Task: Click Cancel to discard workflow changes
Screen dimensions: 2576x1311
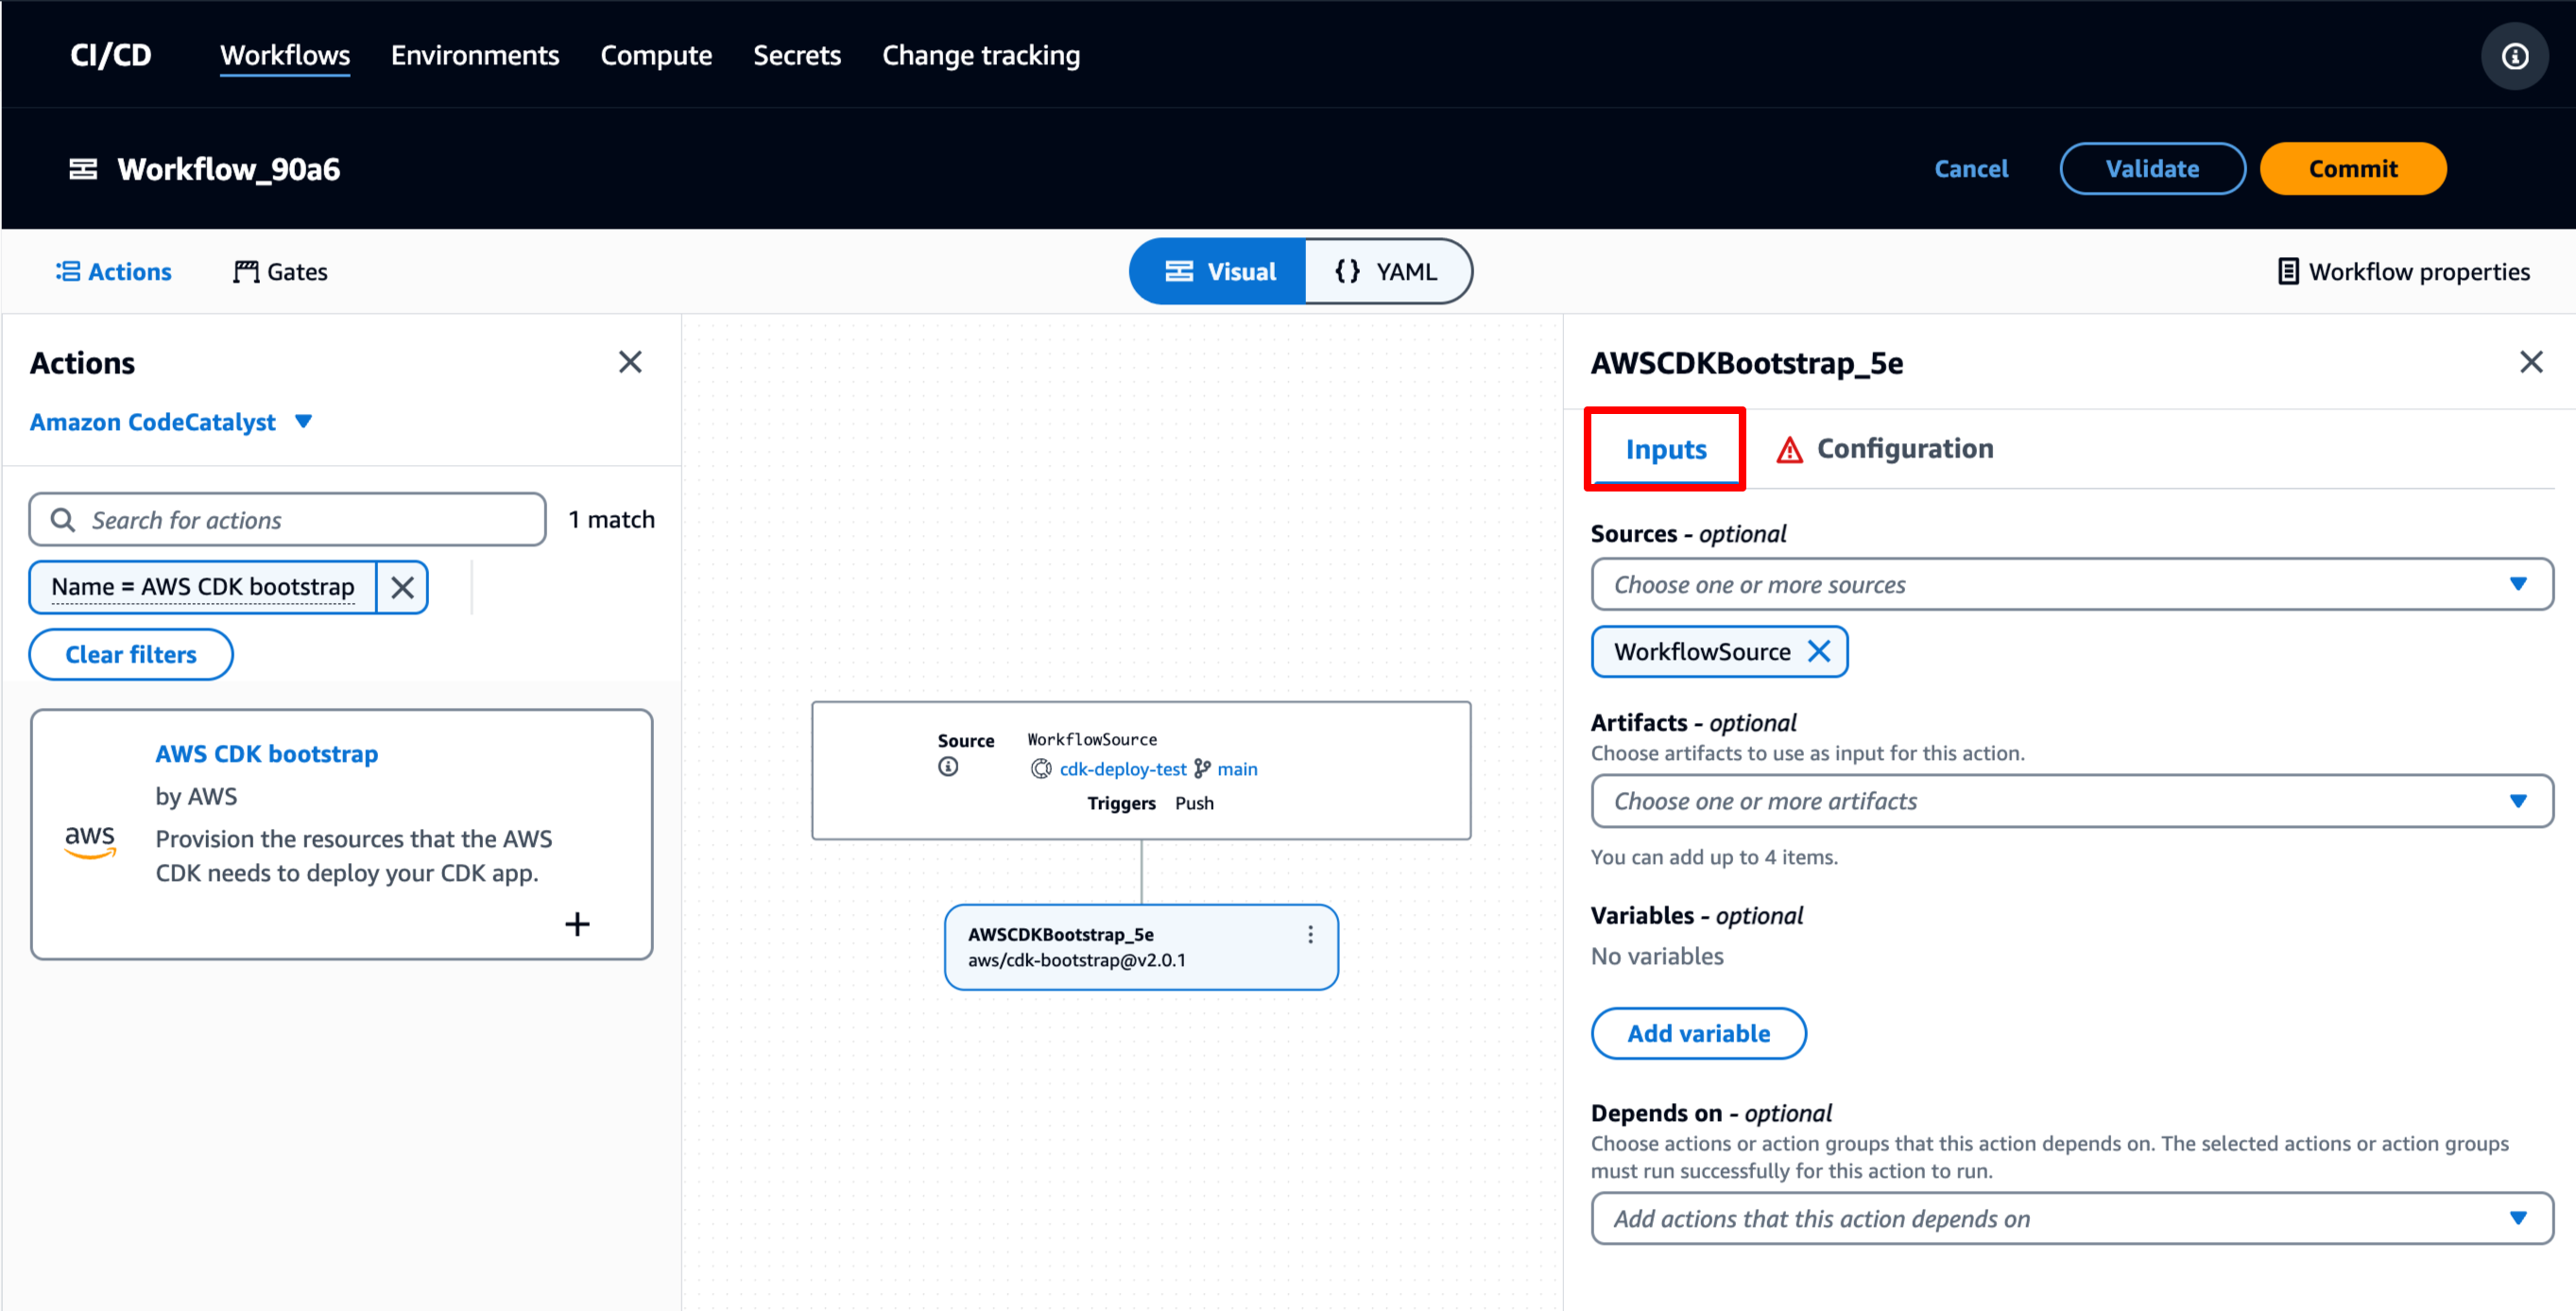Action: (x=1971, y=169)
